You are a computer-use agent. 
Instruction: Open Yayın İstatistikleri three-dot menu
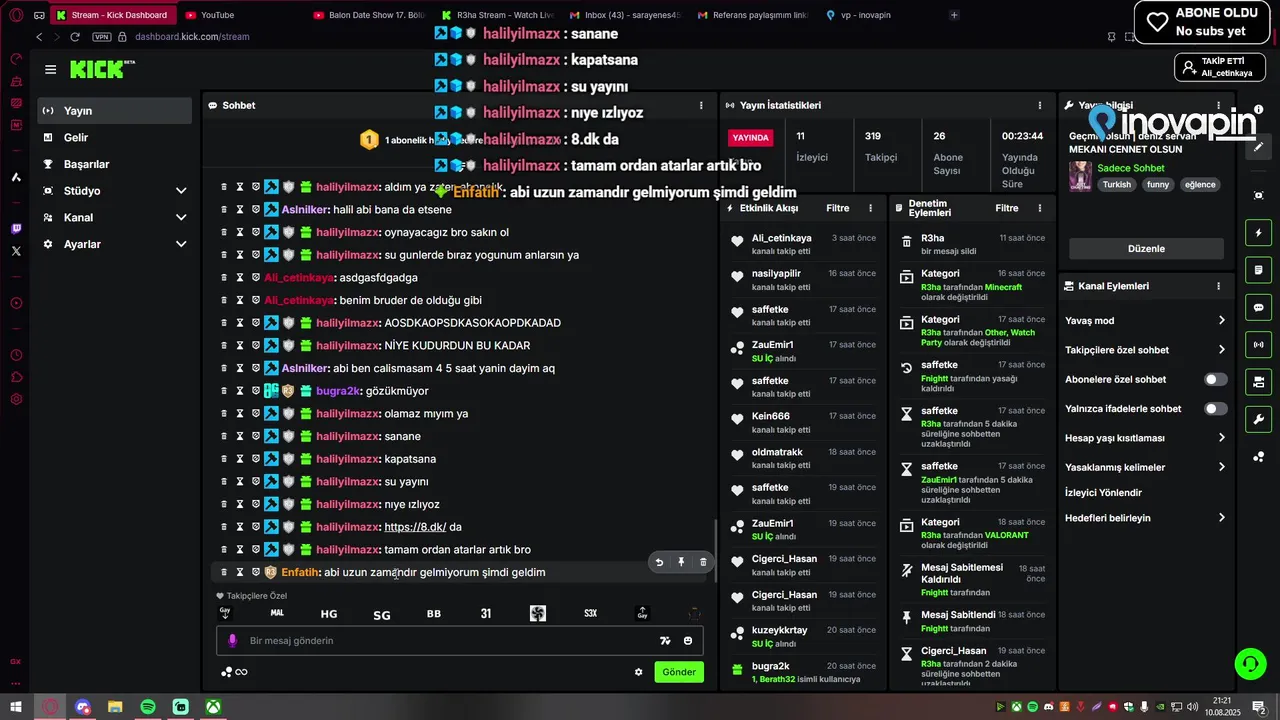[x=1040, y=105]
